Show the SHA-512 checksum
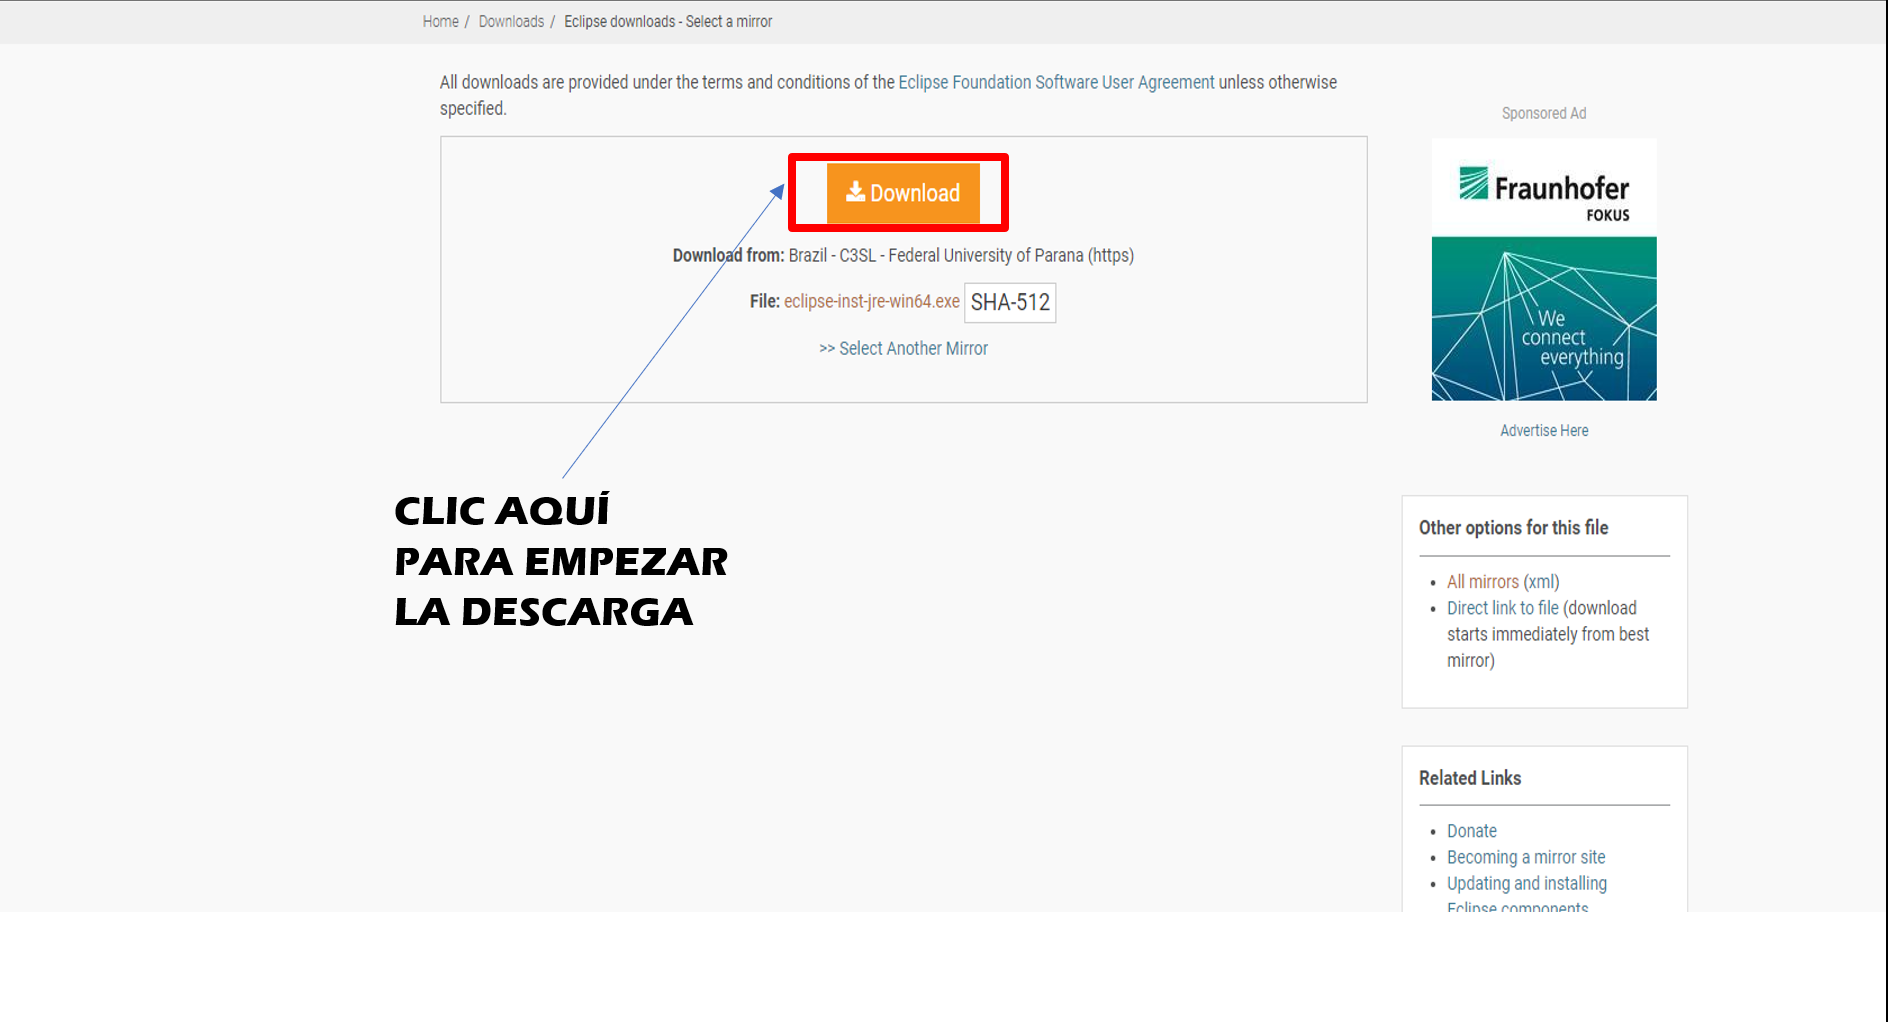This screenshot has height=1022, width=1888. [x=1010, y=302]
